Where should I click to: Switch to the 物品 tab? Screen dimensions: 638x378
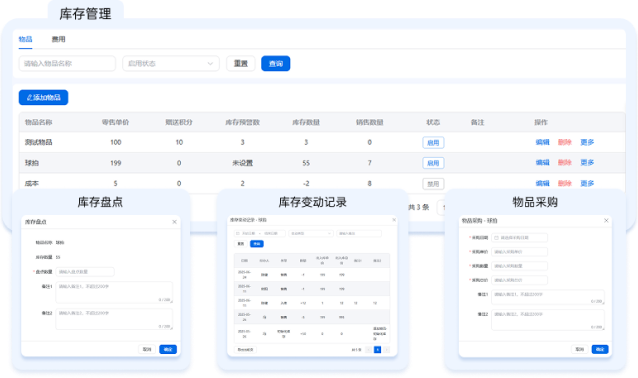coord(25,39)
